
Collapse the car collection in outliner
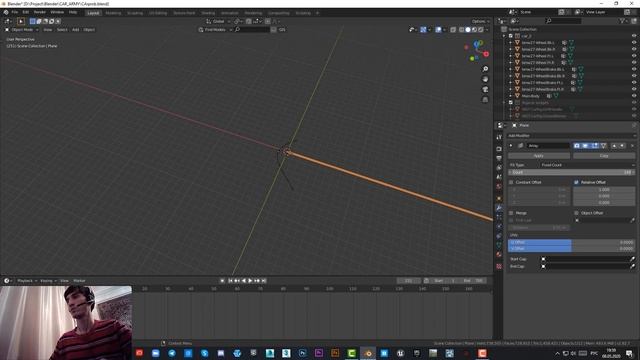[504, 36]
